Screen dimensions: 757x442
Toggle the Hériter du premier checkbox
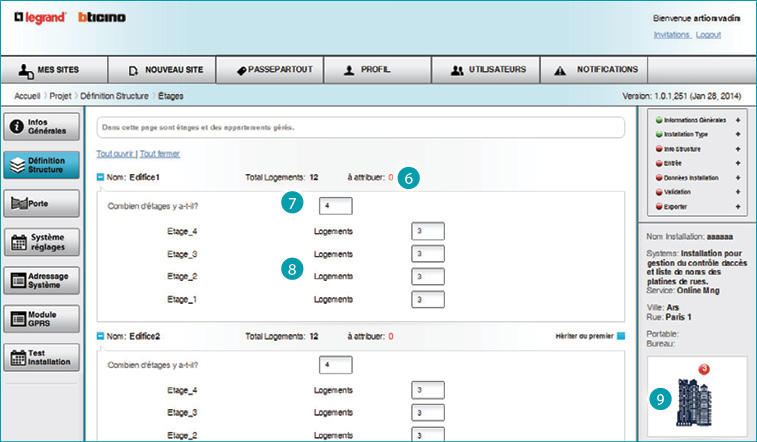(x=620, y=337)
